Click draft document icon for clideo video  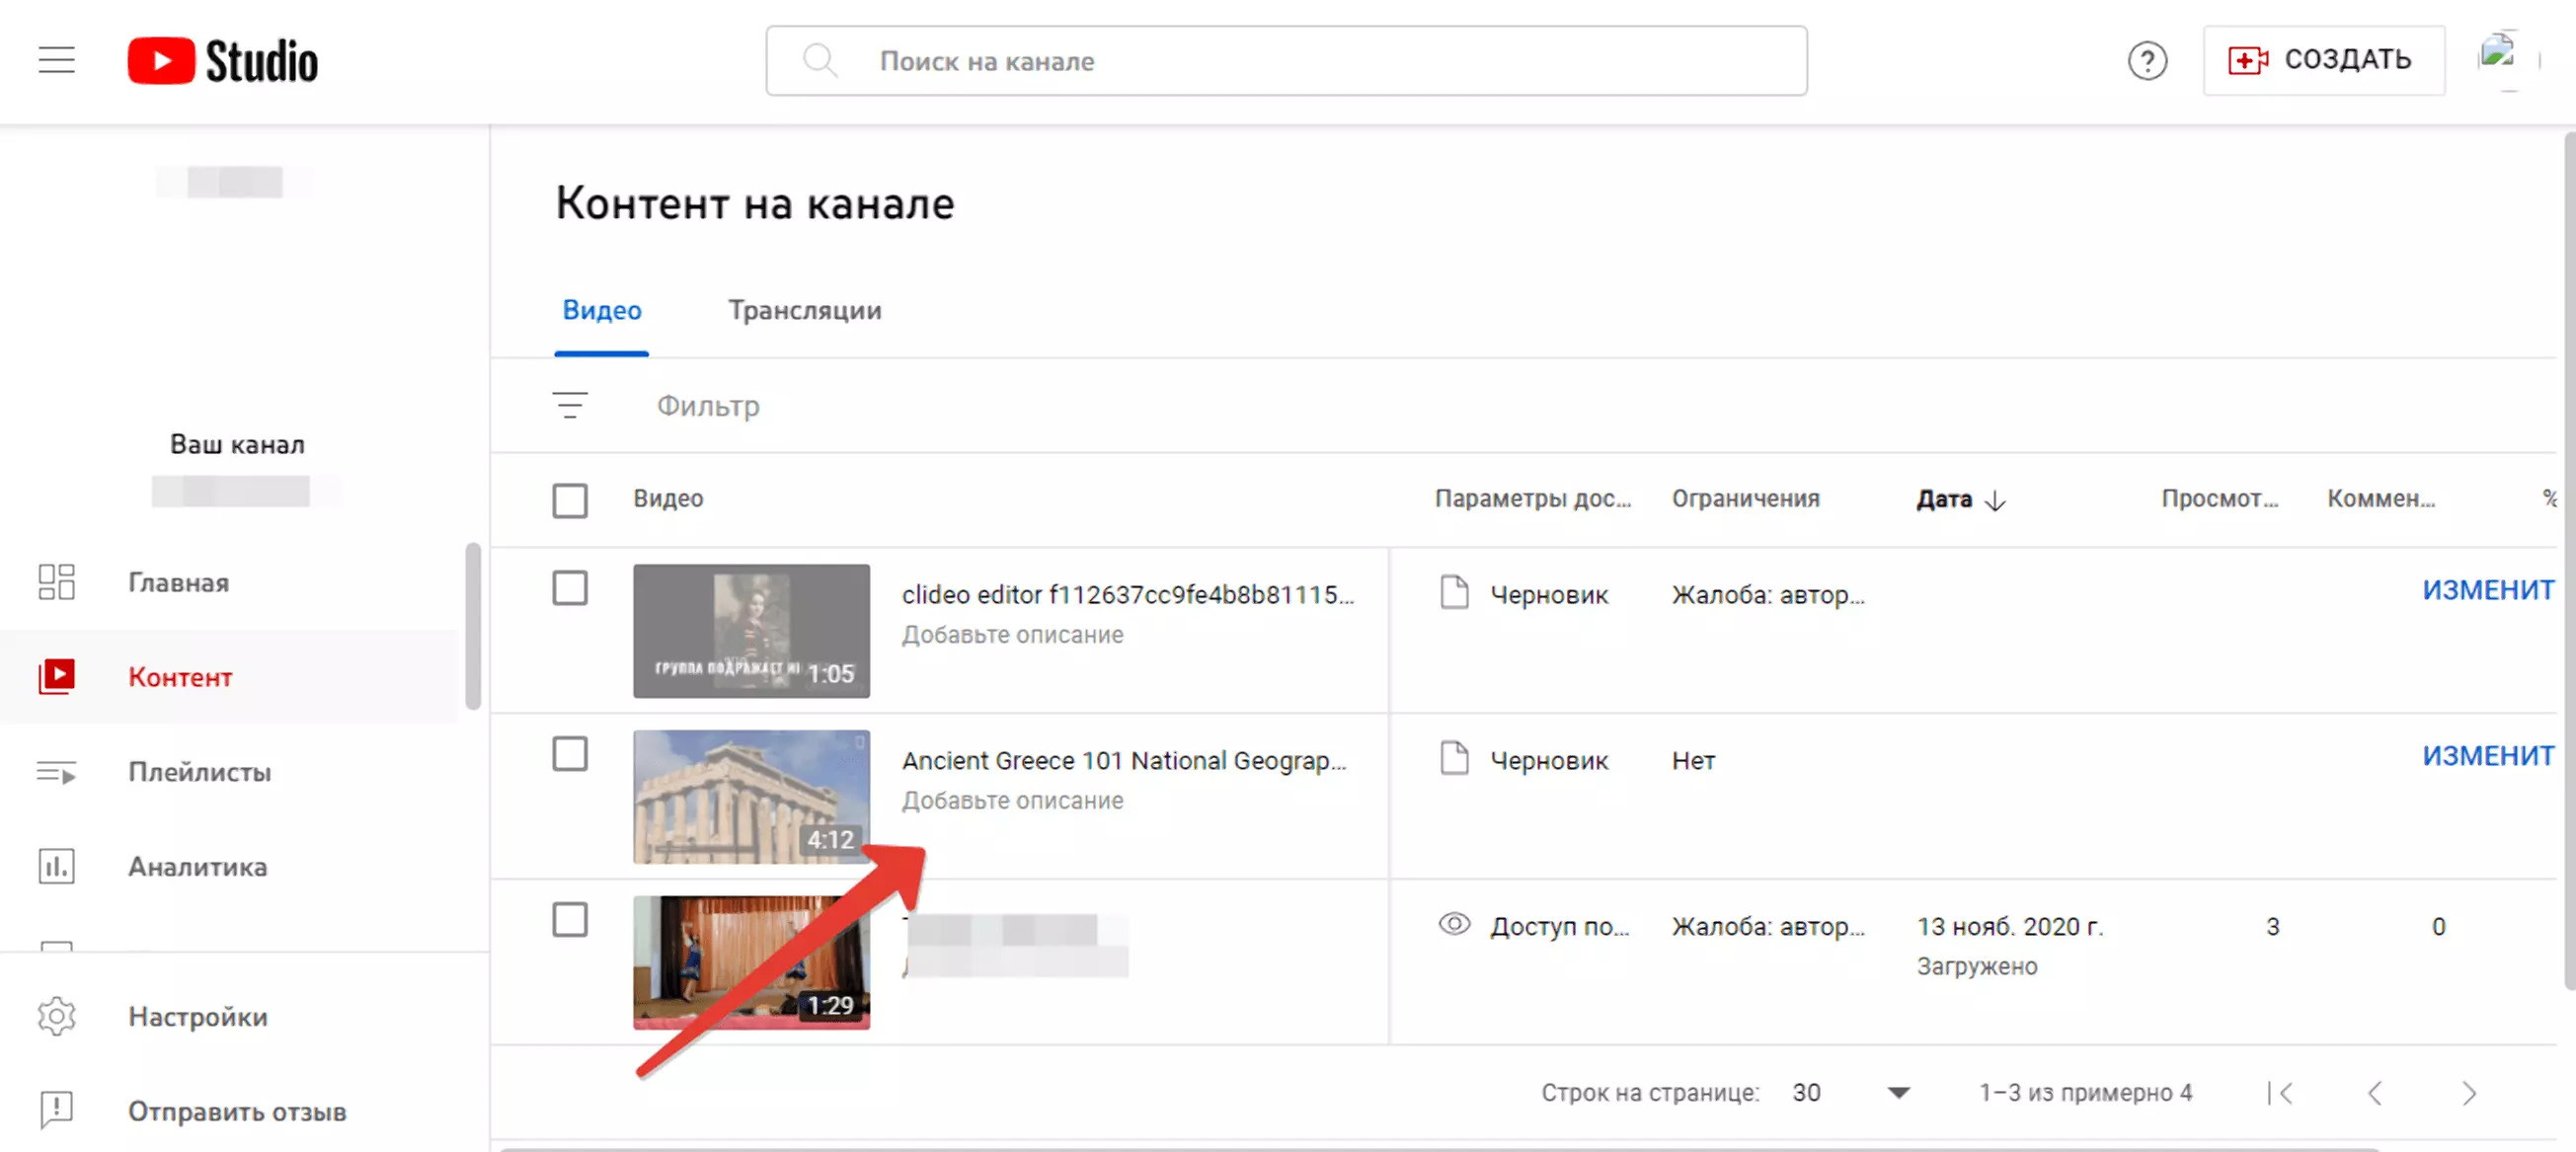click(x=1454, y=593)
